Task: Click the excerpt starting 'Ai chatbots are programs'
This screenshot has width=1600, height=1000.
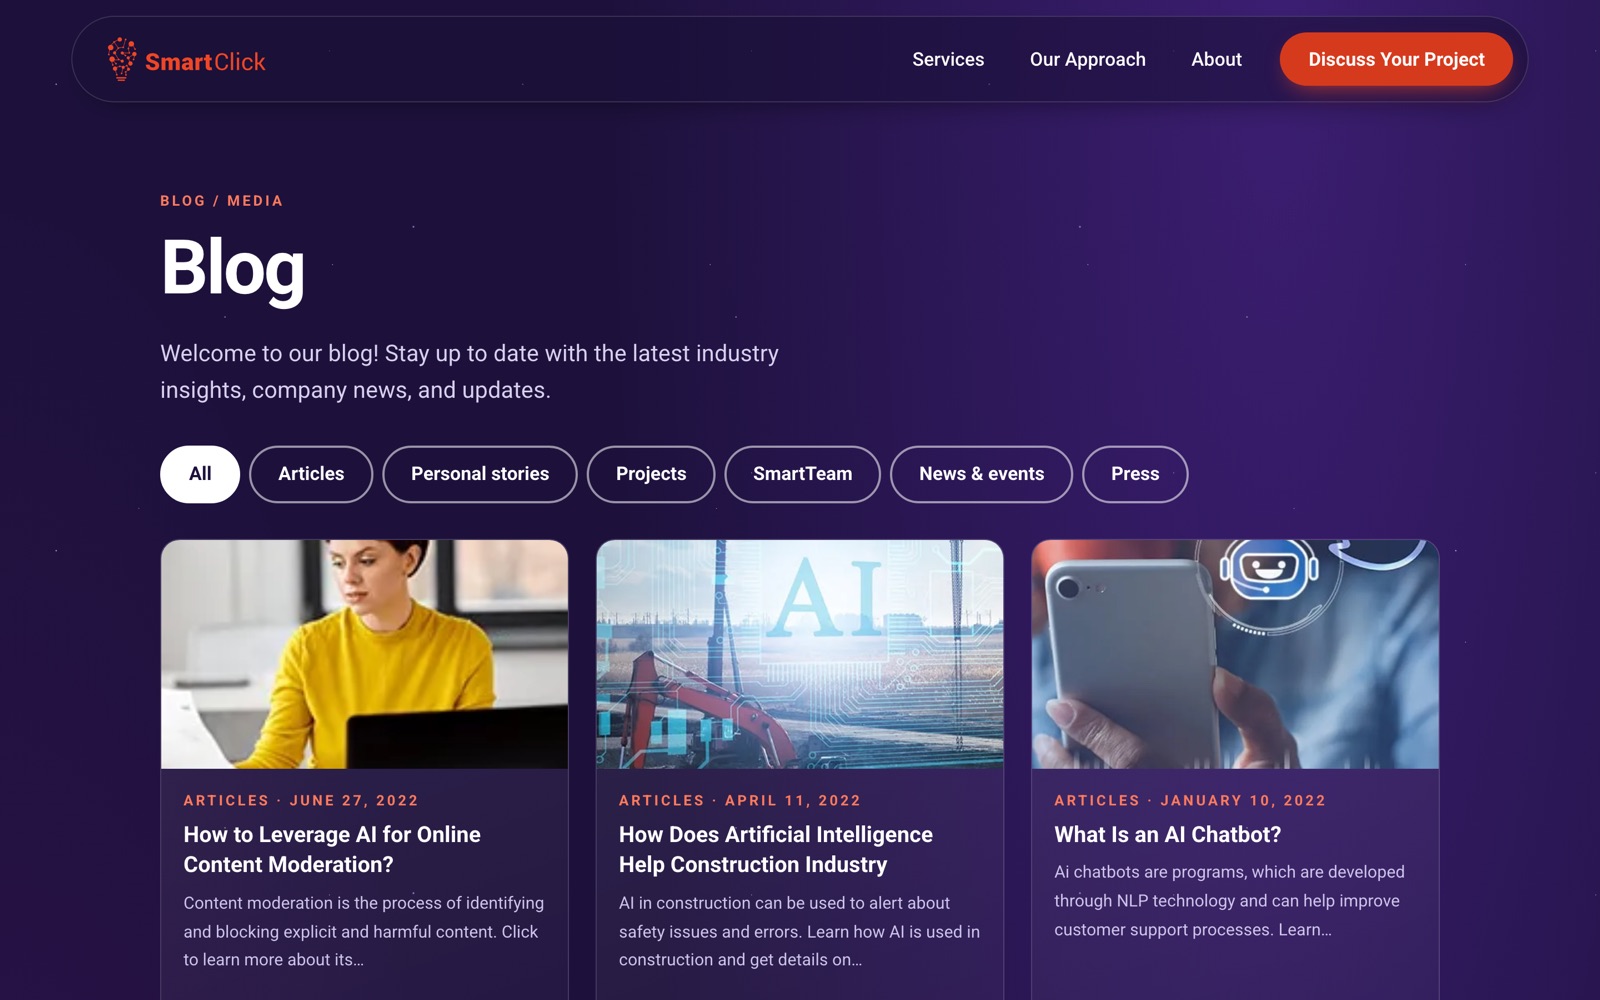Action: click(x=1229, y=901)
